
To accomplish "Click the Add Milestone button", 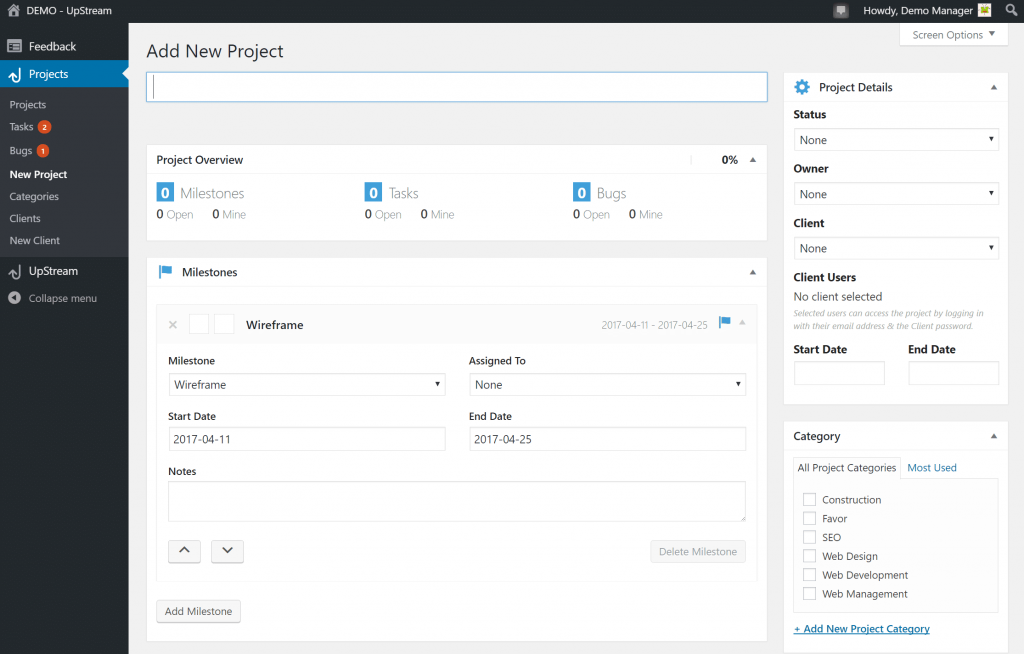I will (198, 610).
